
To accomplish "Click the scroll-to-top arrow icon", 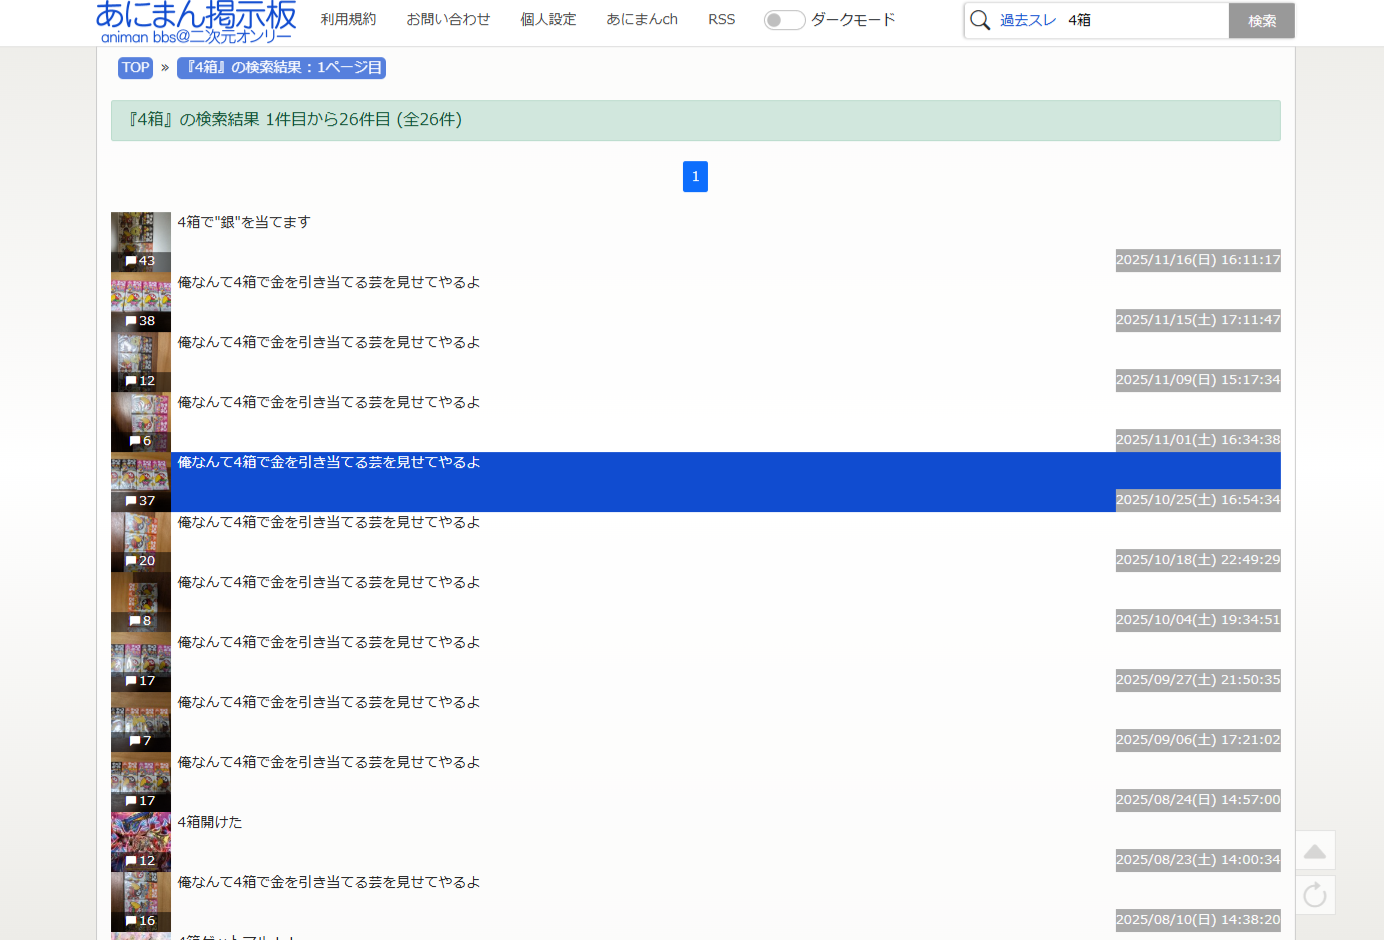I will 1315,851.
